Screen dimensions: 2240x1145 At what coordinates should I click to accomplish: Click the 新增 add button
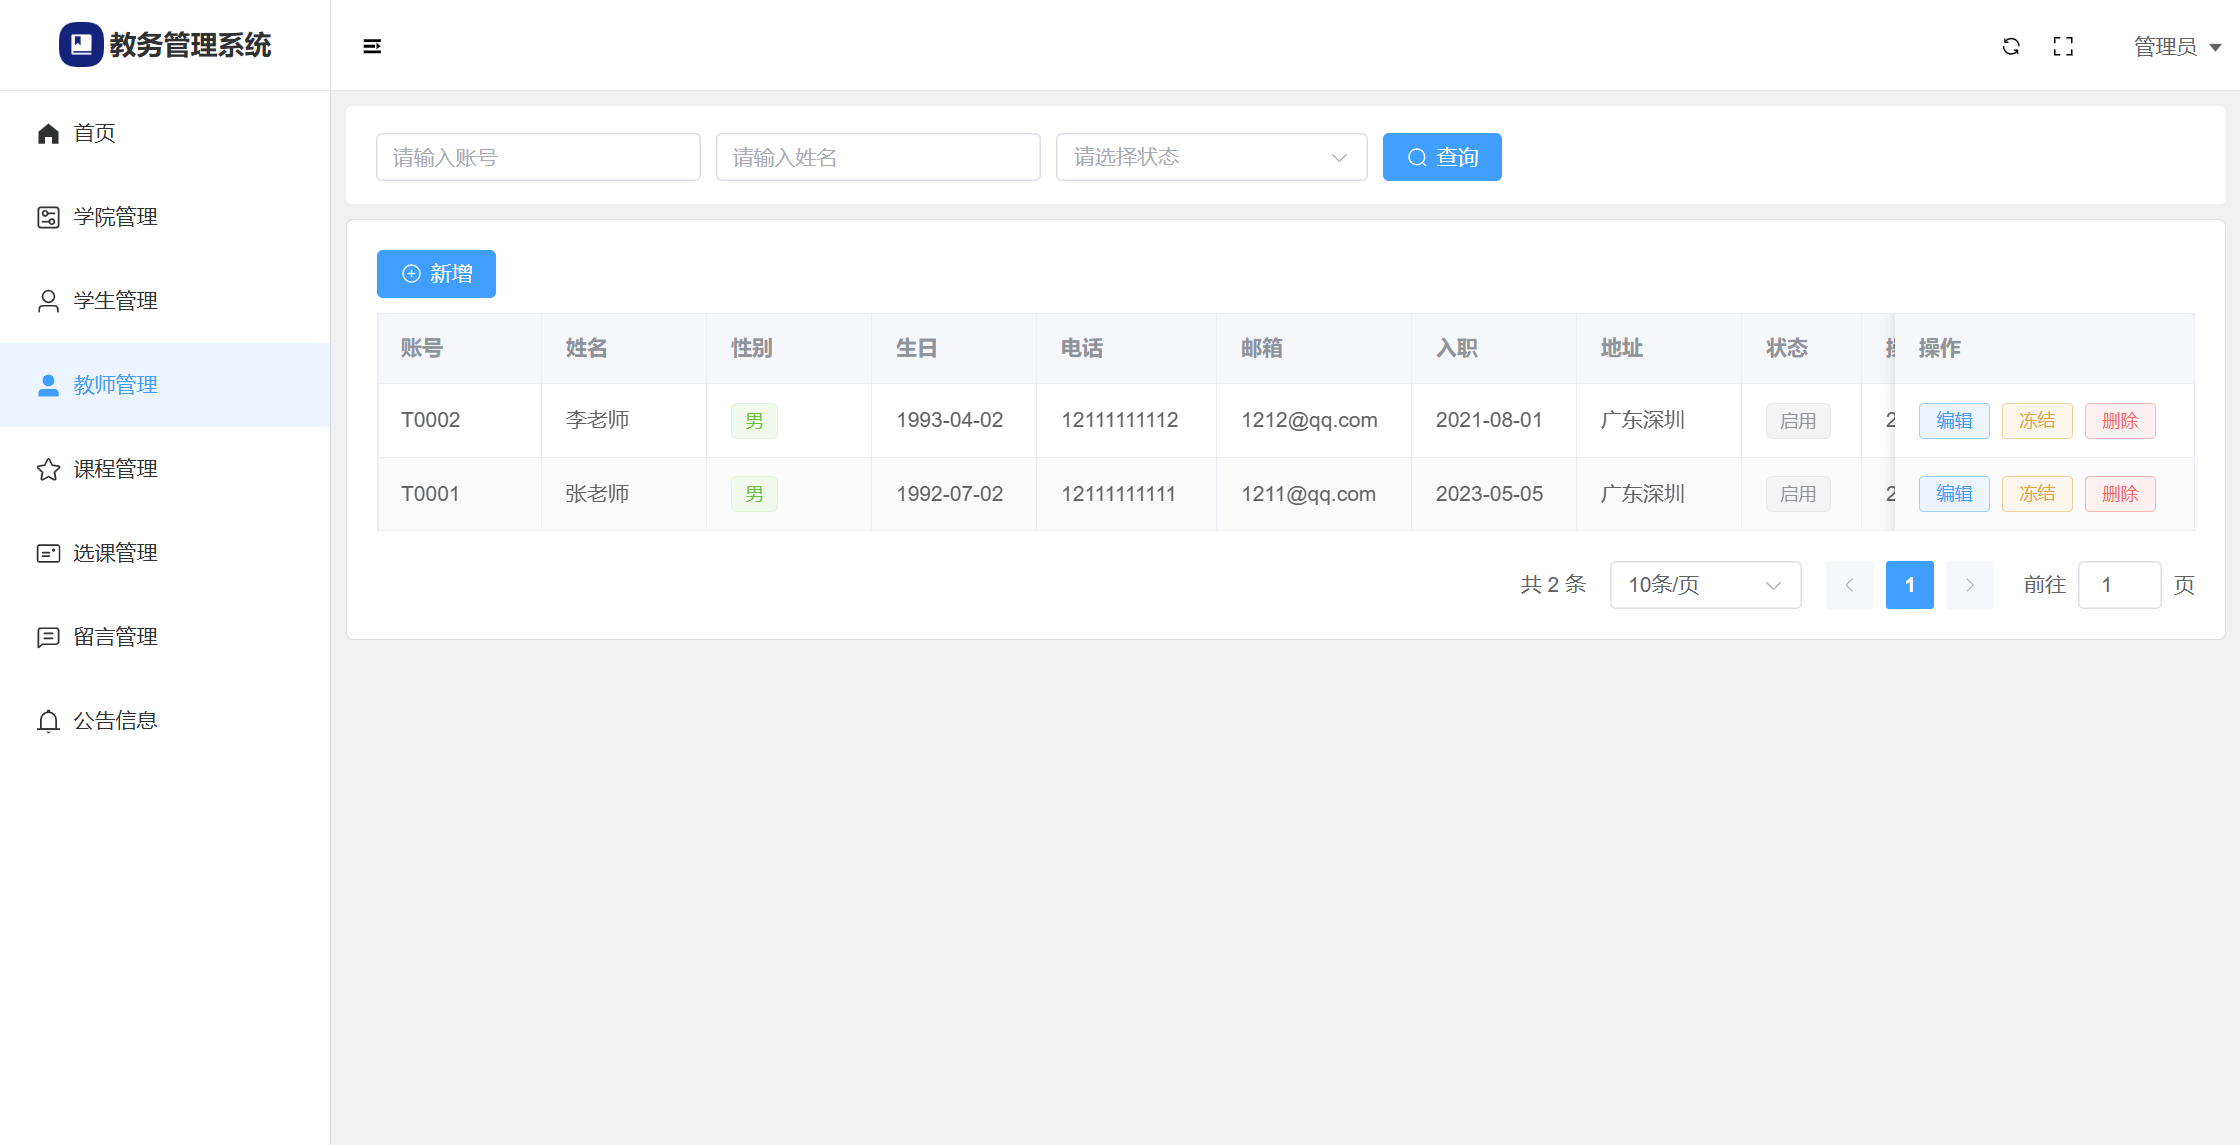[436, 274]
